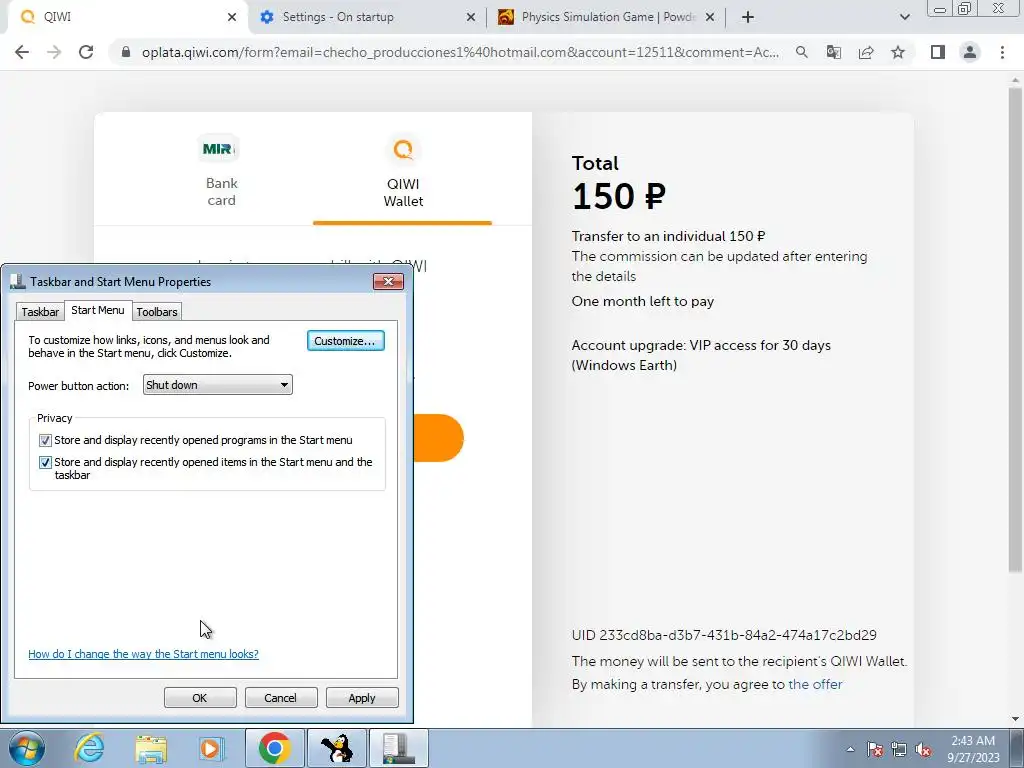Viewport: 1024px width, 768px height.
Task: Open the translate page icon
Action: click(833, 52)
